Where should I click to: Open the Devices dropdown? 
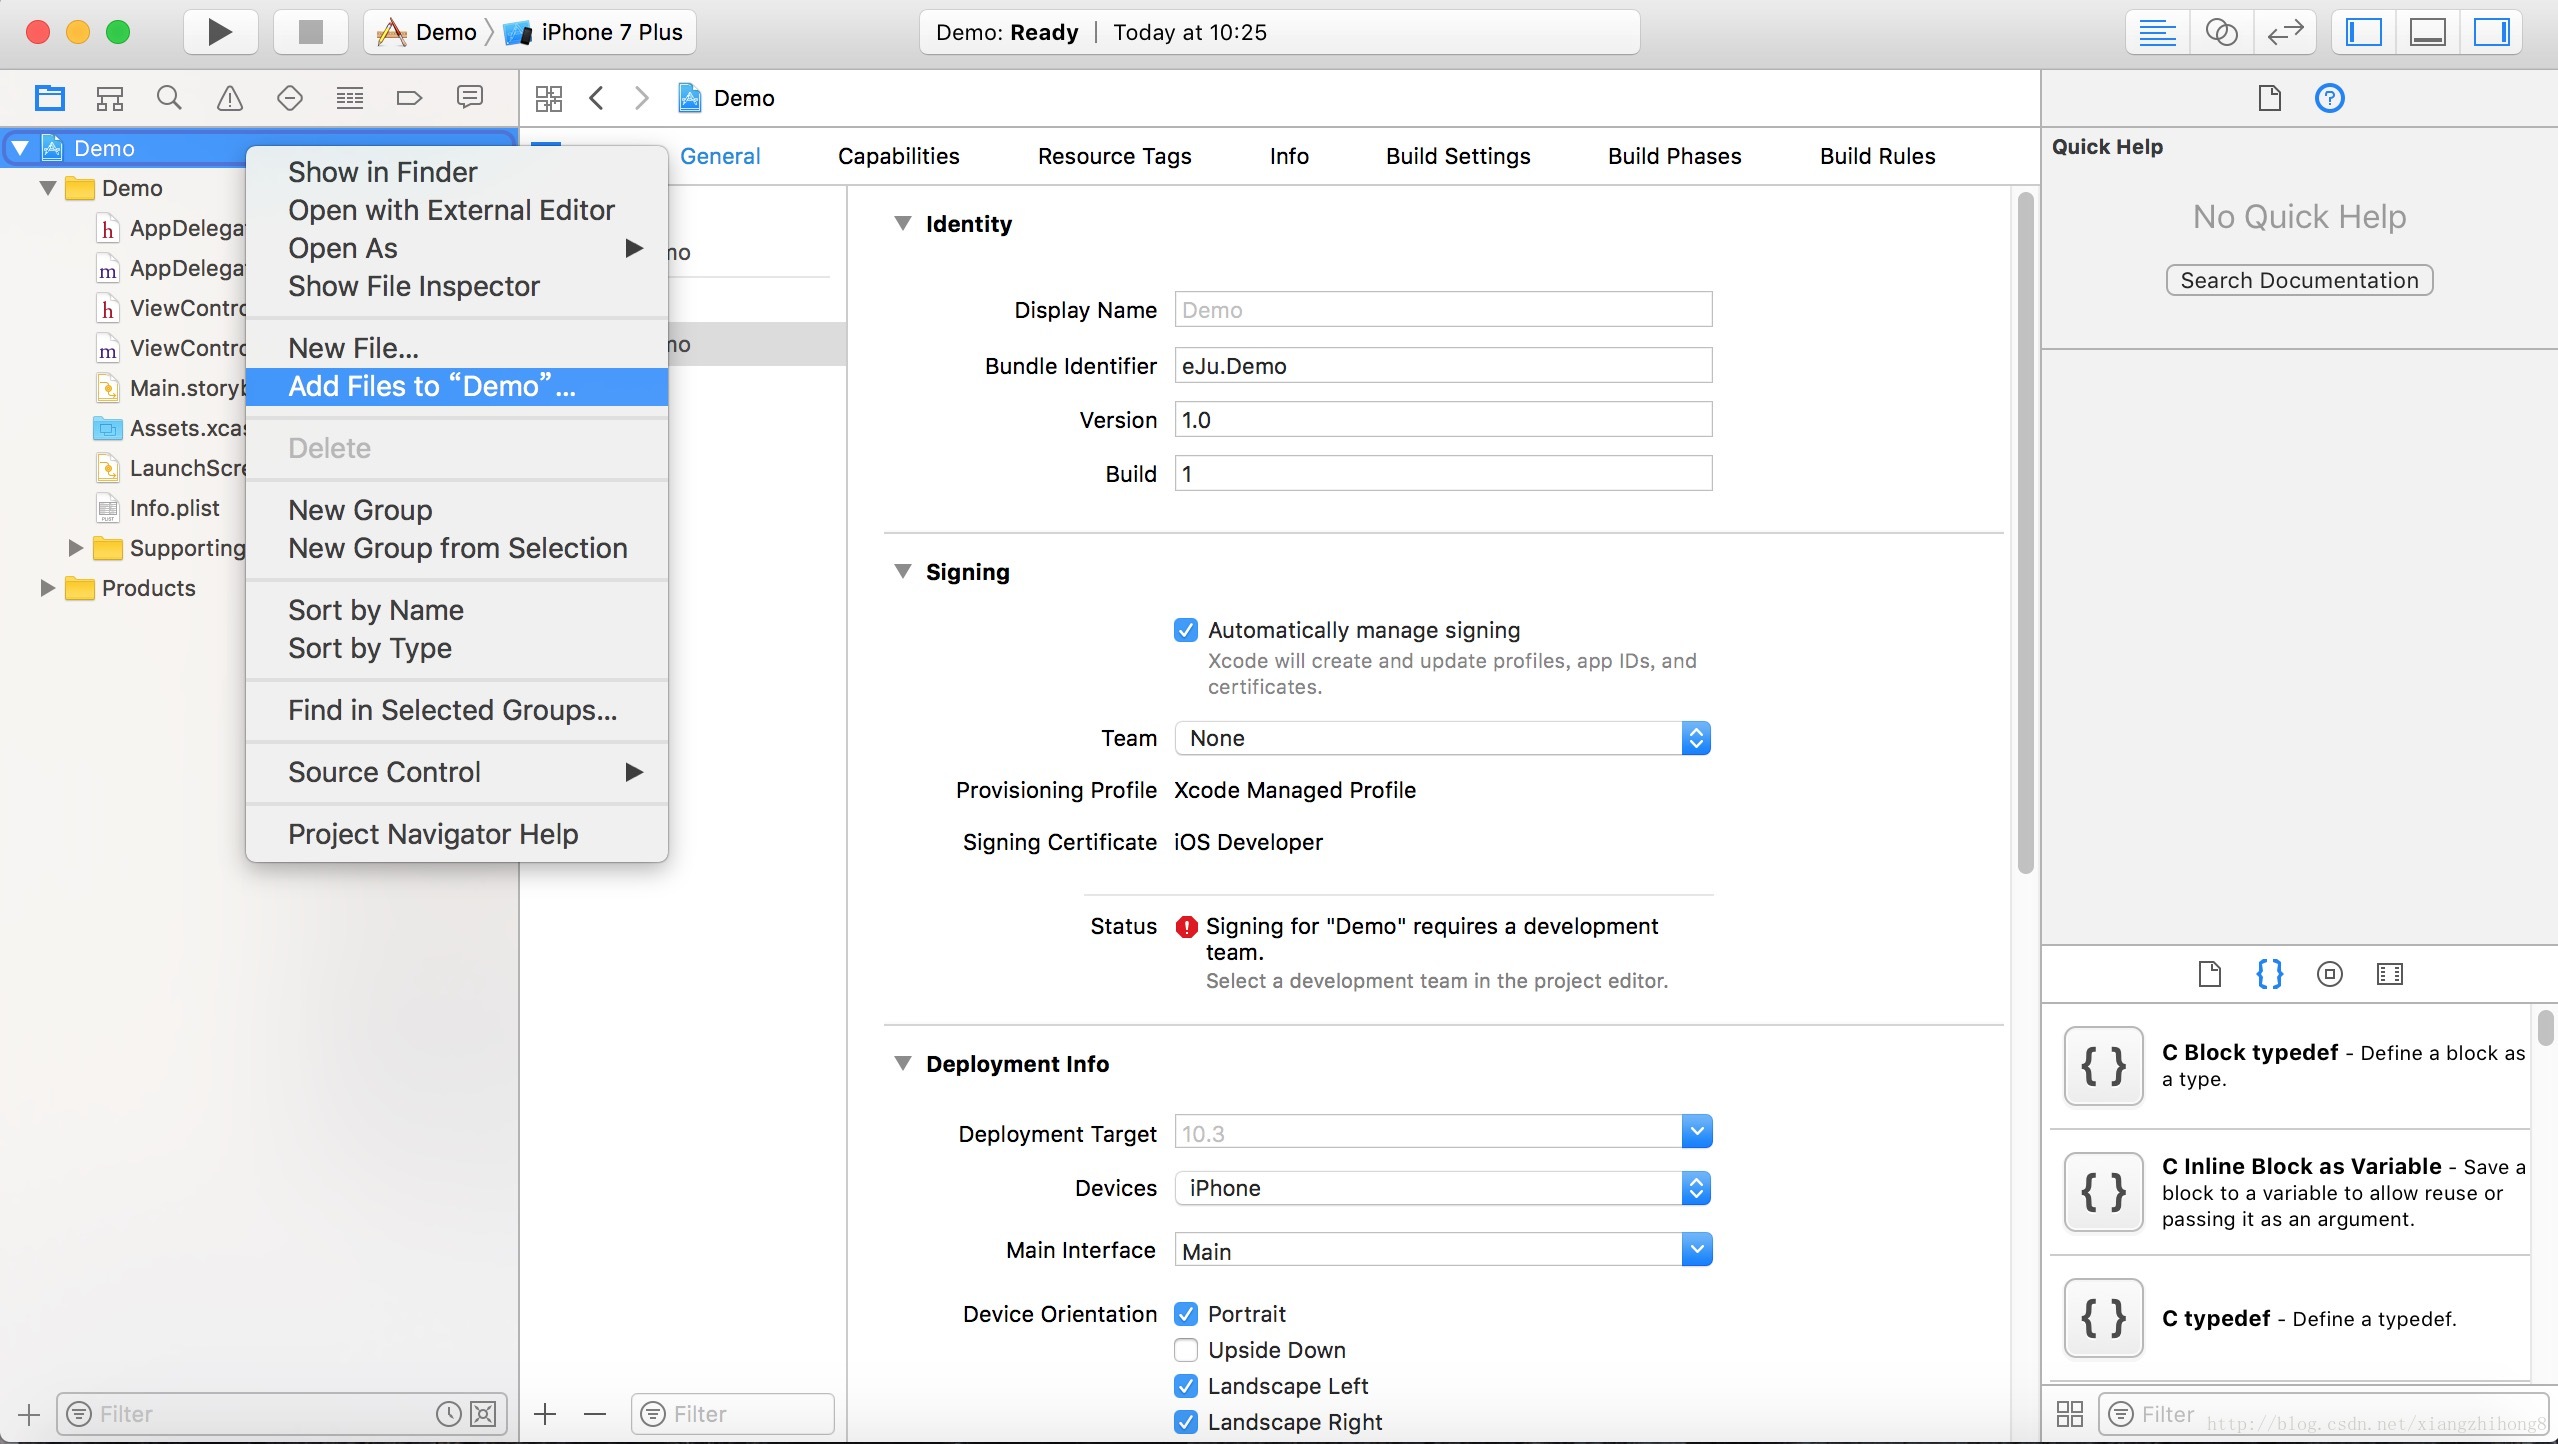(x=1443, y=1188)
